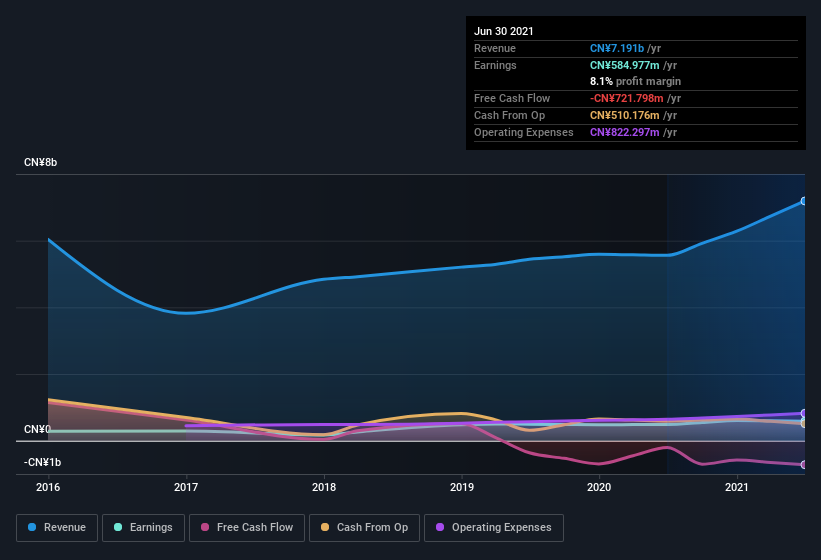This screenshot has width=821, height=560.
Task: Click the 2021 x-axis label
Action: pos(737,487)
